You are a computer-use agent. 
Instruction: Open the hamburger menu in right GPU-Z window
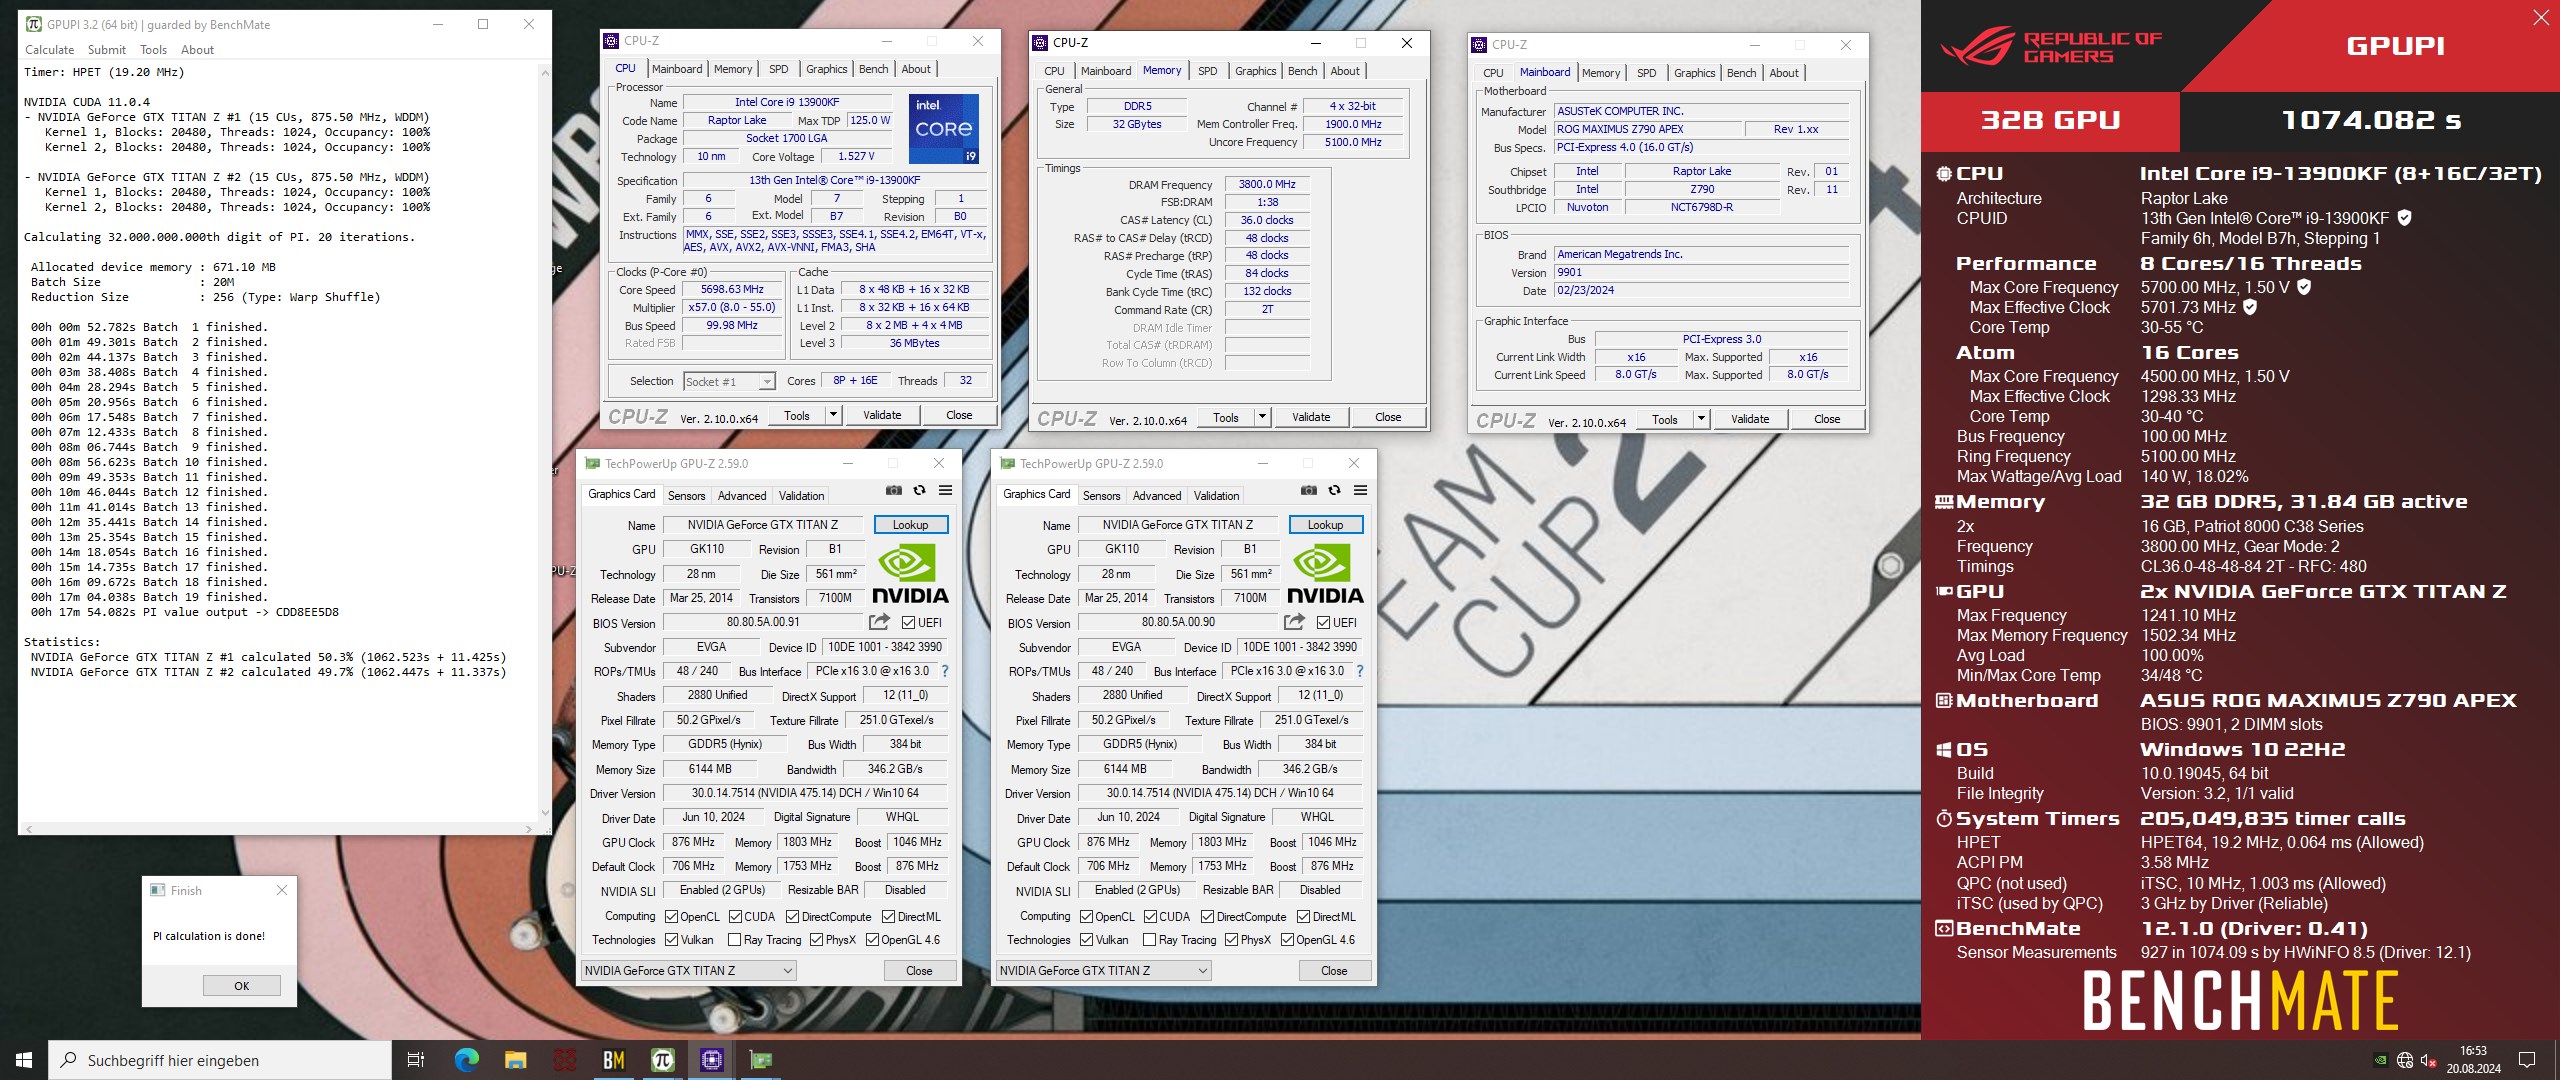(1360, 490)
